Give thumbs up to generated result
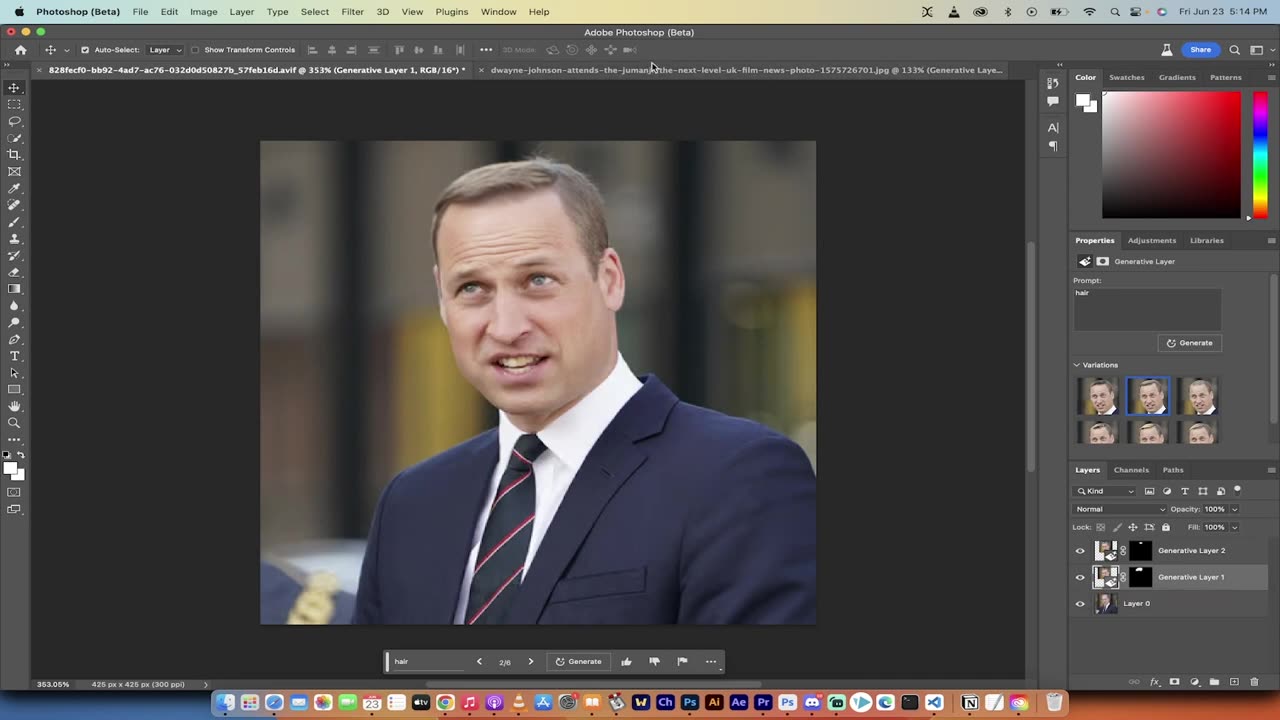 [626, 661]
